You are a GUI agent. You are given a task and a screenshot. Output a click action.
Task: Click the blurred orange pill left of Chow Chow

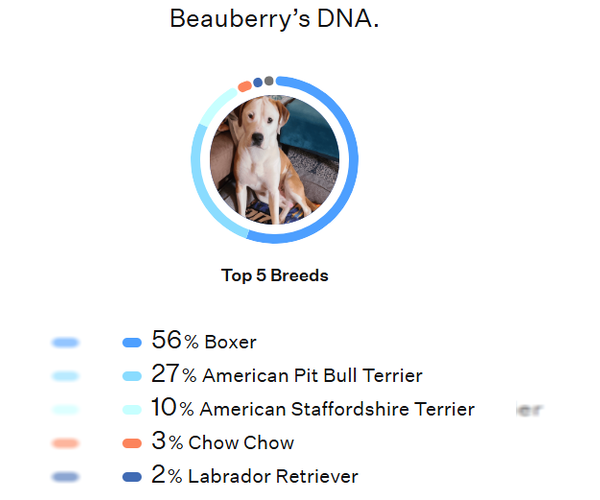click(x=64, y=443)
